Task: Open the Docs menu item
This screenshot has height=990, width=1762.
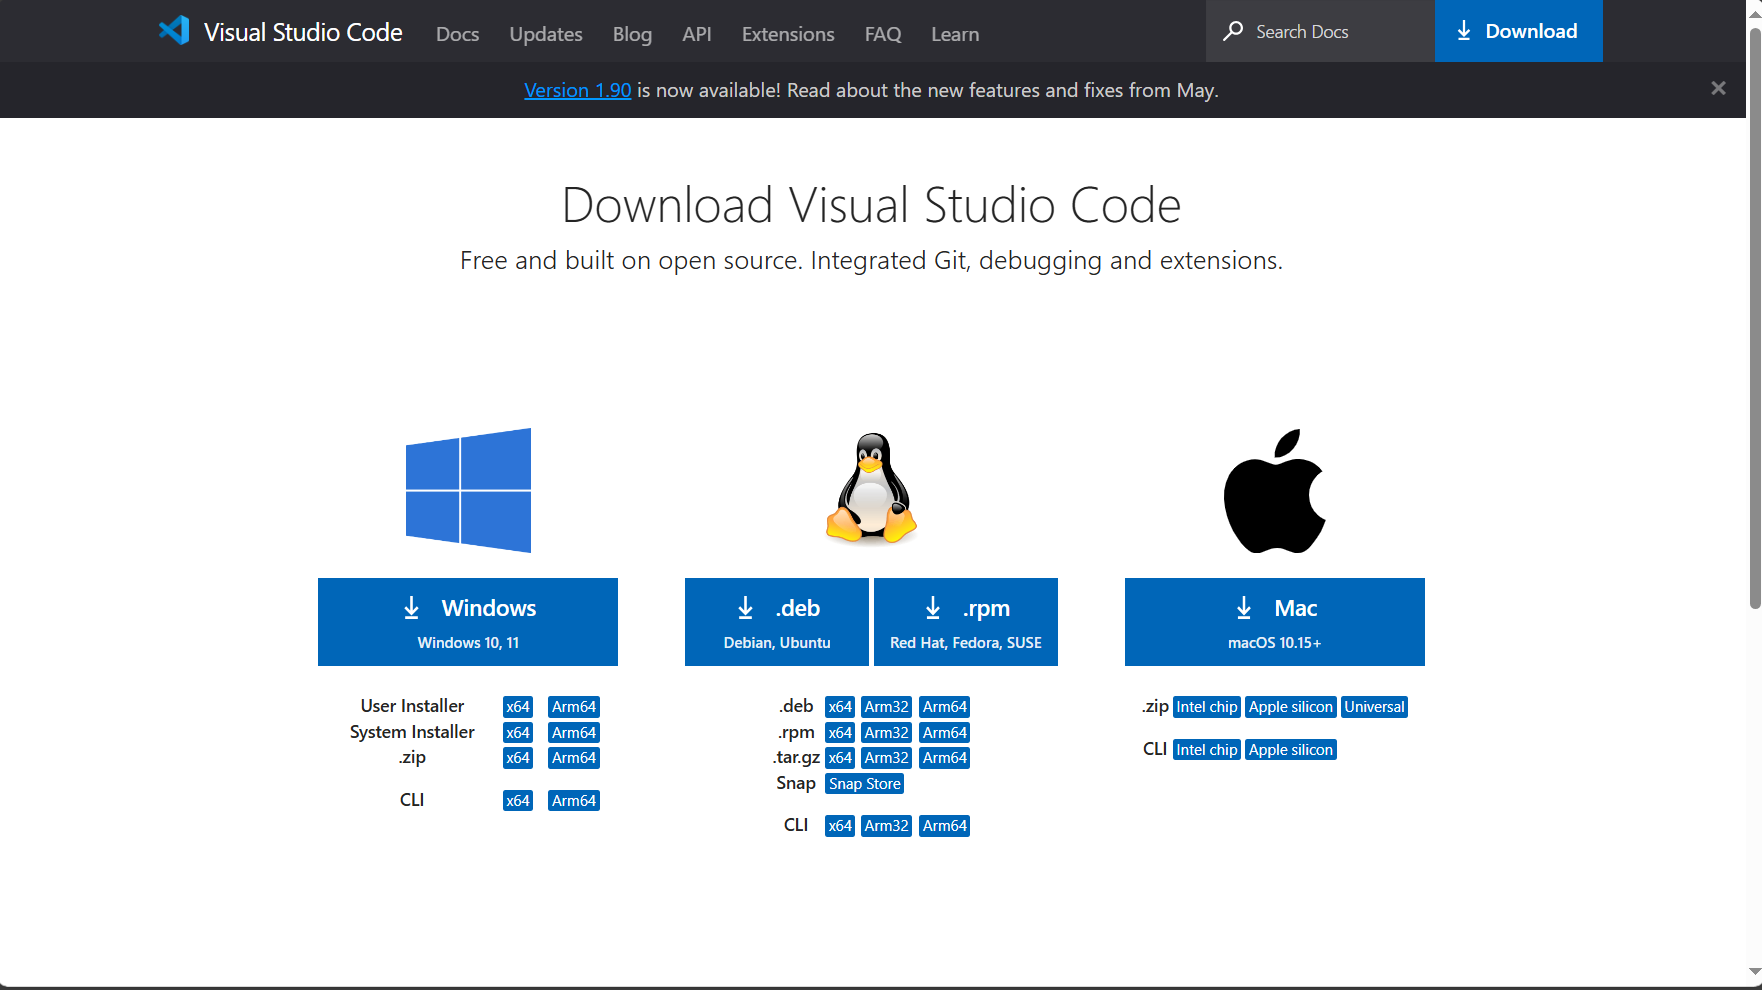Action: pyautogui.click(x=457, y=33)
